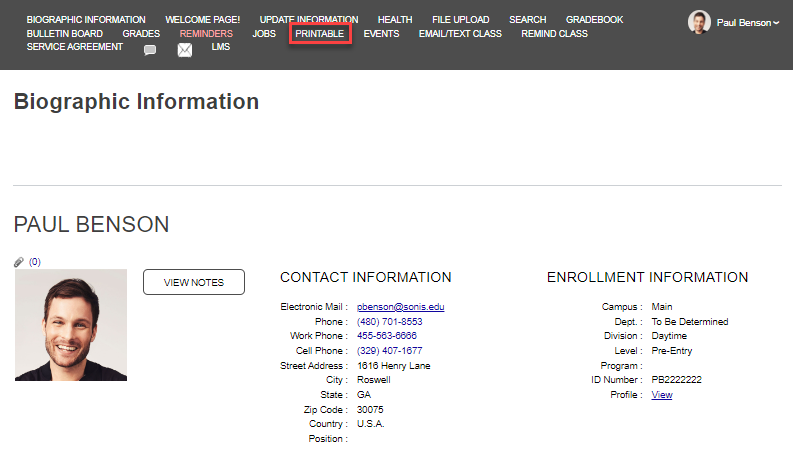The height and width of the screenshot is (464, 793).
Task: Open the Printable menu item
Action: coord(320,34)
